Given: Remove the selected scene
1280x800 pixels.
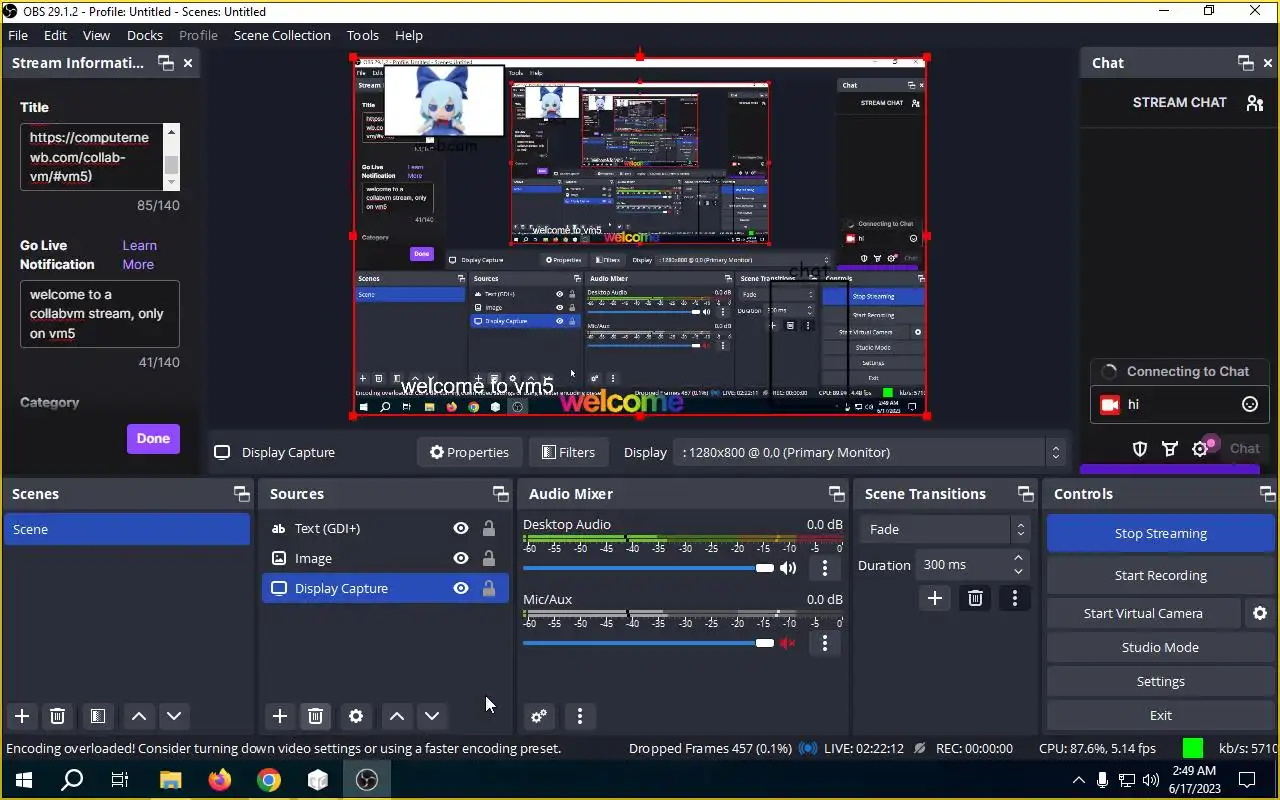Looking at the screenshot, I should 58,716.
